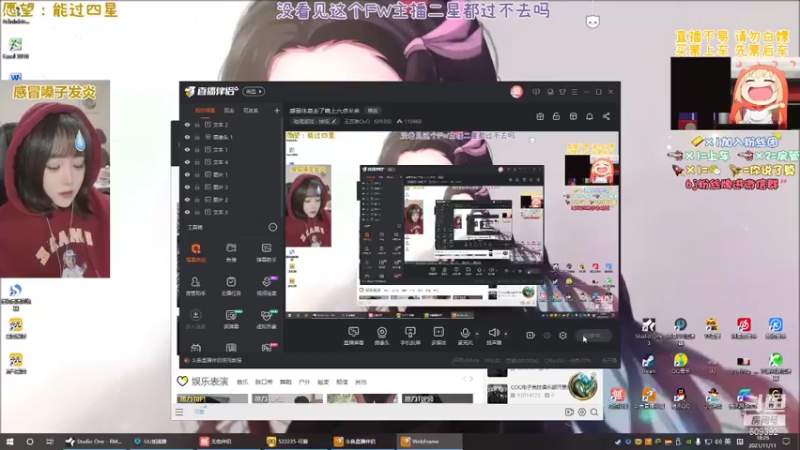
Task: Collapse the 工具箱 panel with the circle button
Action: [273, 227]
